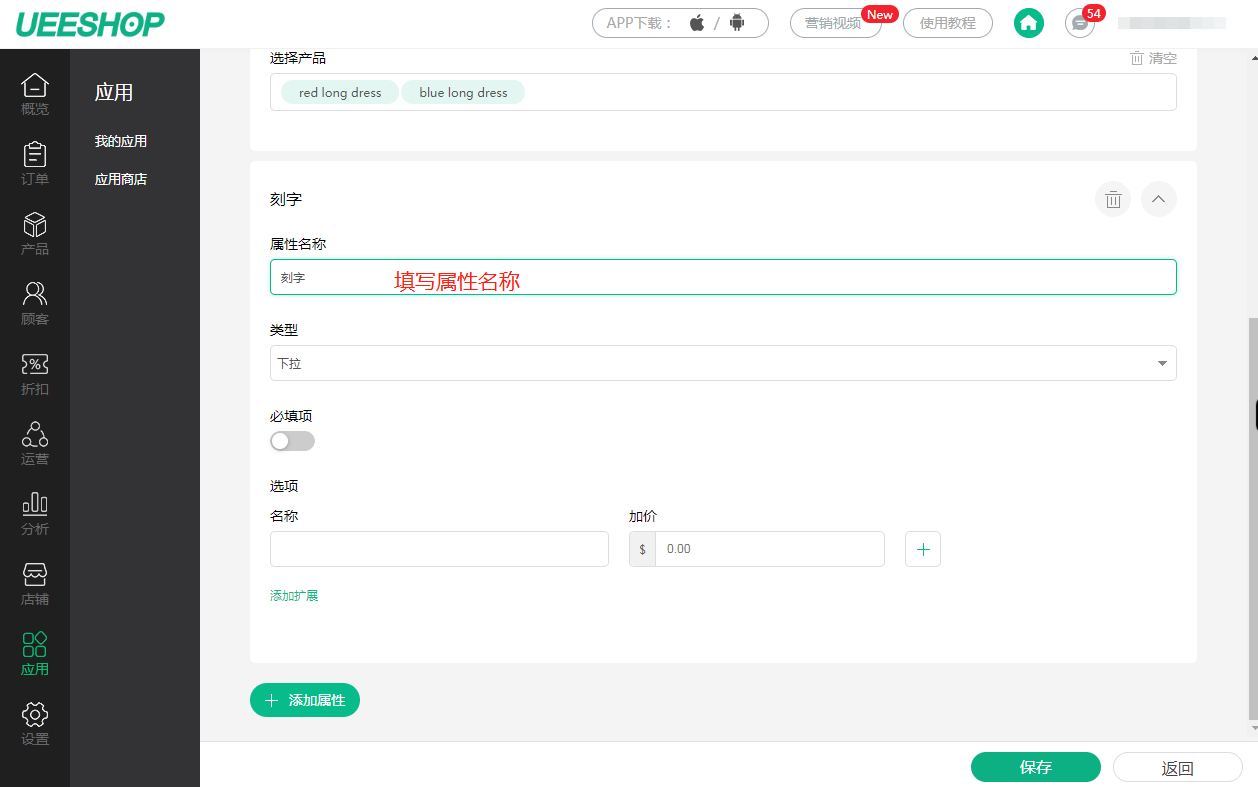Click the UEESHOP logo
1258x787 pixels.
pos(90,24)
